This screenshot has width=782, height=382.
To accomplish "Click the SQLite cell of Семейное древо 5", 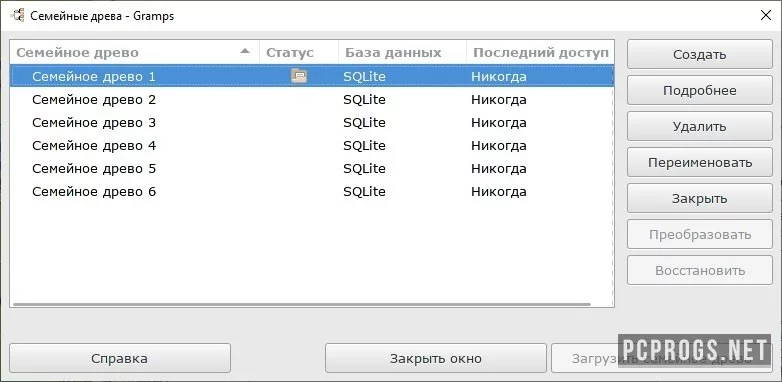I will pyautogui.click(x=364, y=169).
